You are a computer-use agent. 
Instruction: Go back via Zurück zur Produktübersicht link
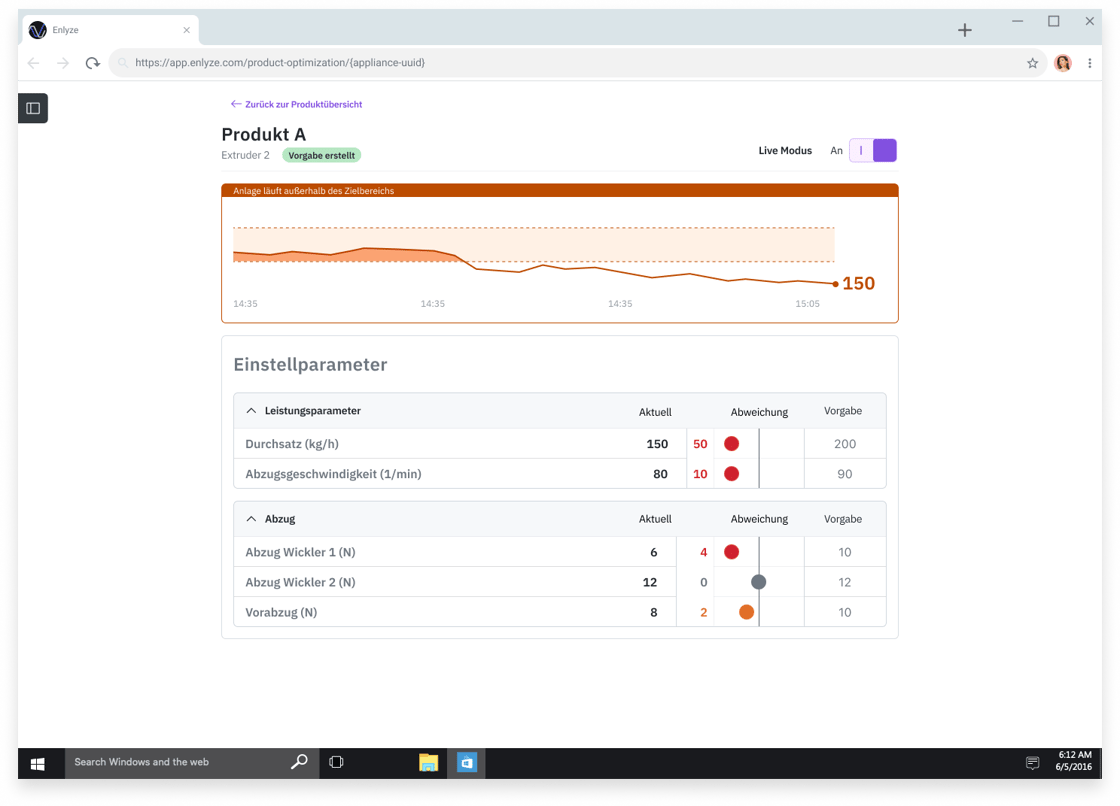click(x=296, y=104)
